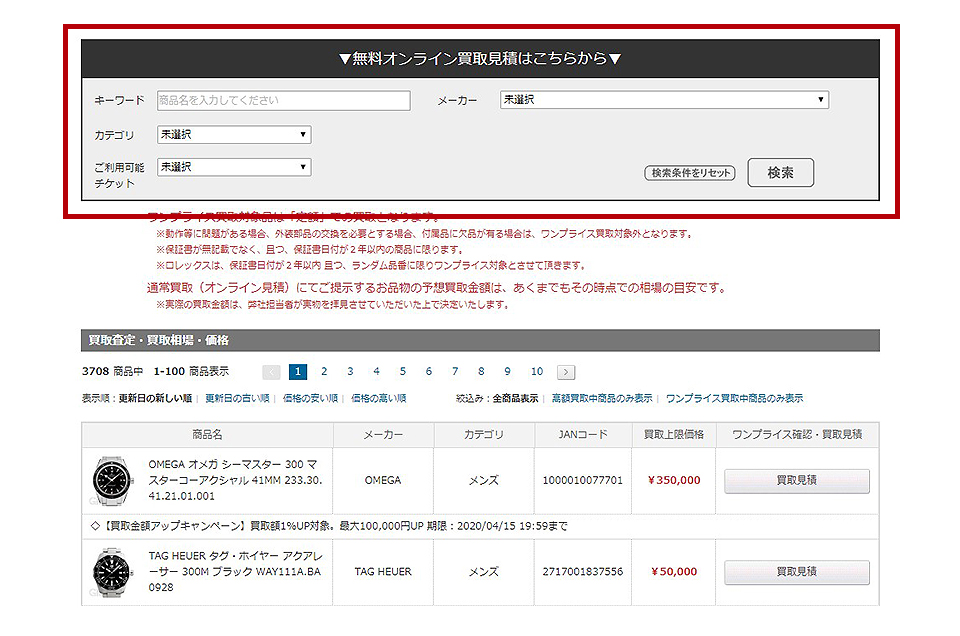Open the メーカー dropdown
960x636 pixels.
coord(664,100)
